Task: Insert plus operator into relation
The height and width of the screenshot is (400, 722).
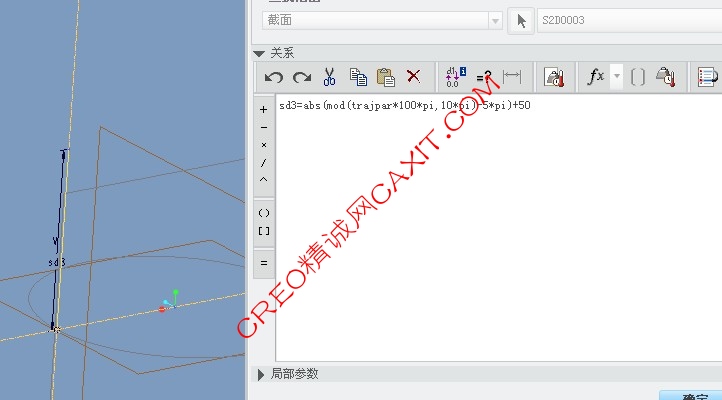Action: (x=263, y=110)
